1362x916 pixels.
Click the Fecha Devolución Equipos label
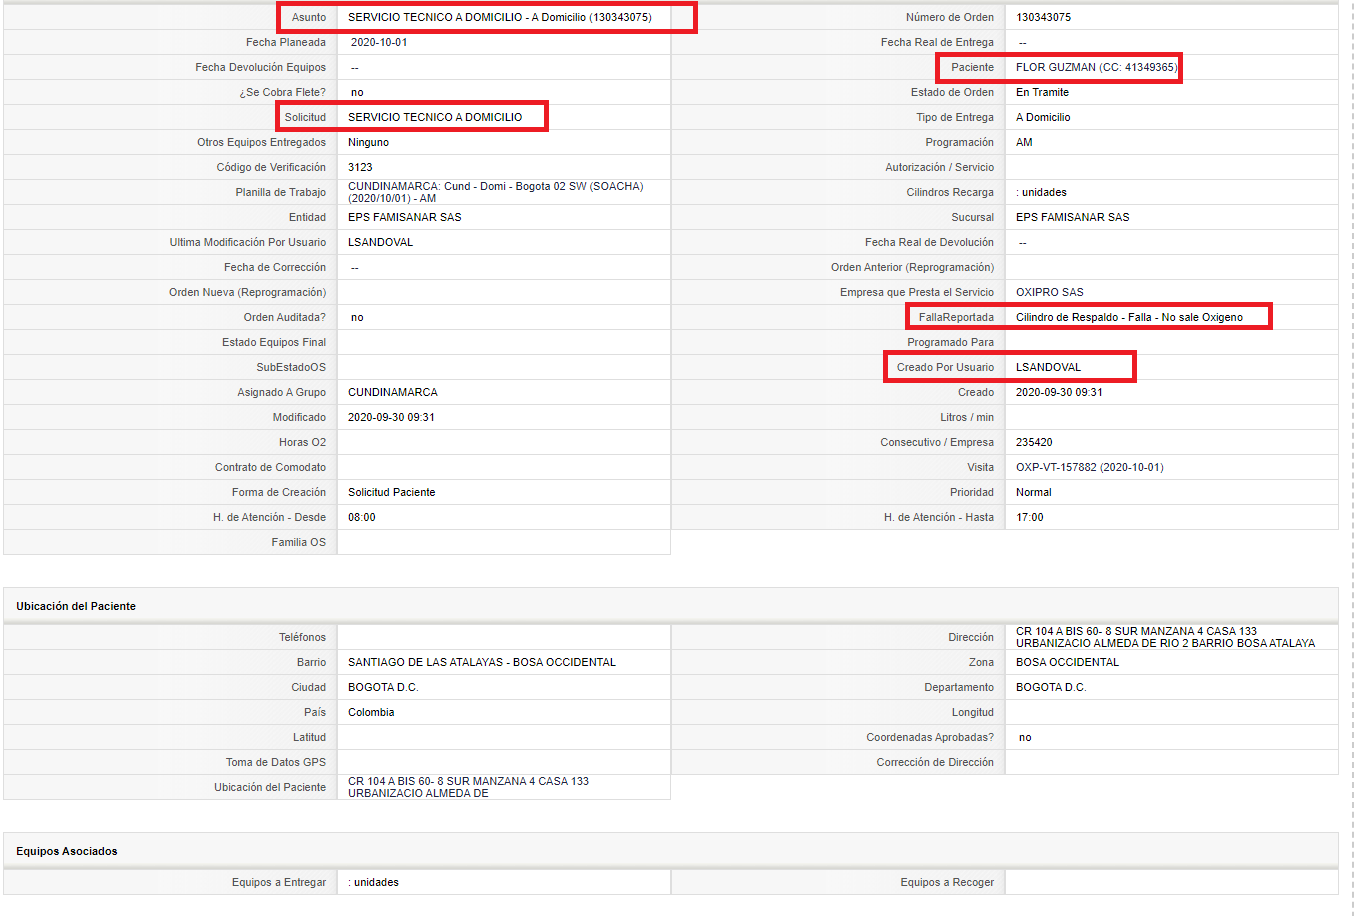[260, 67]
